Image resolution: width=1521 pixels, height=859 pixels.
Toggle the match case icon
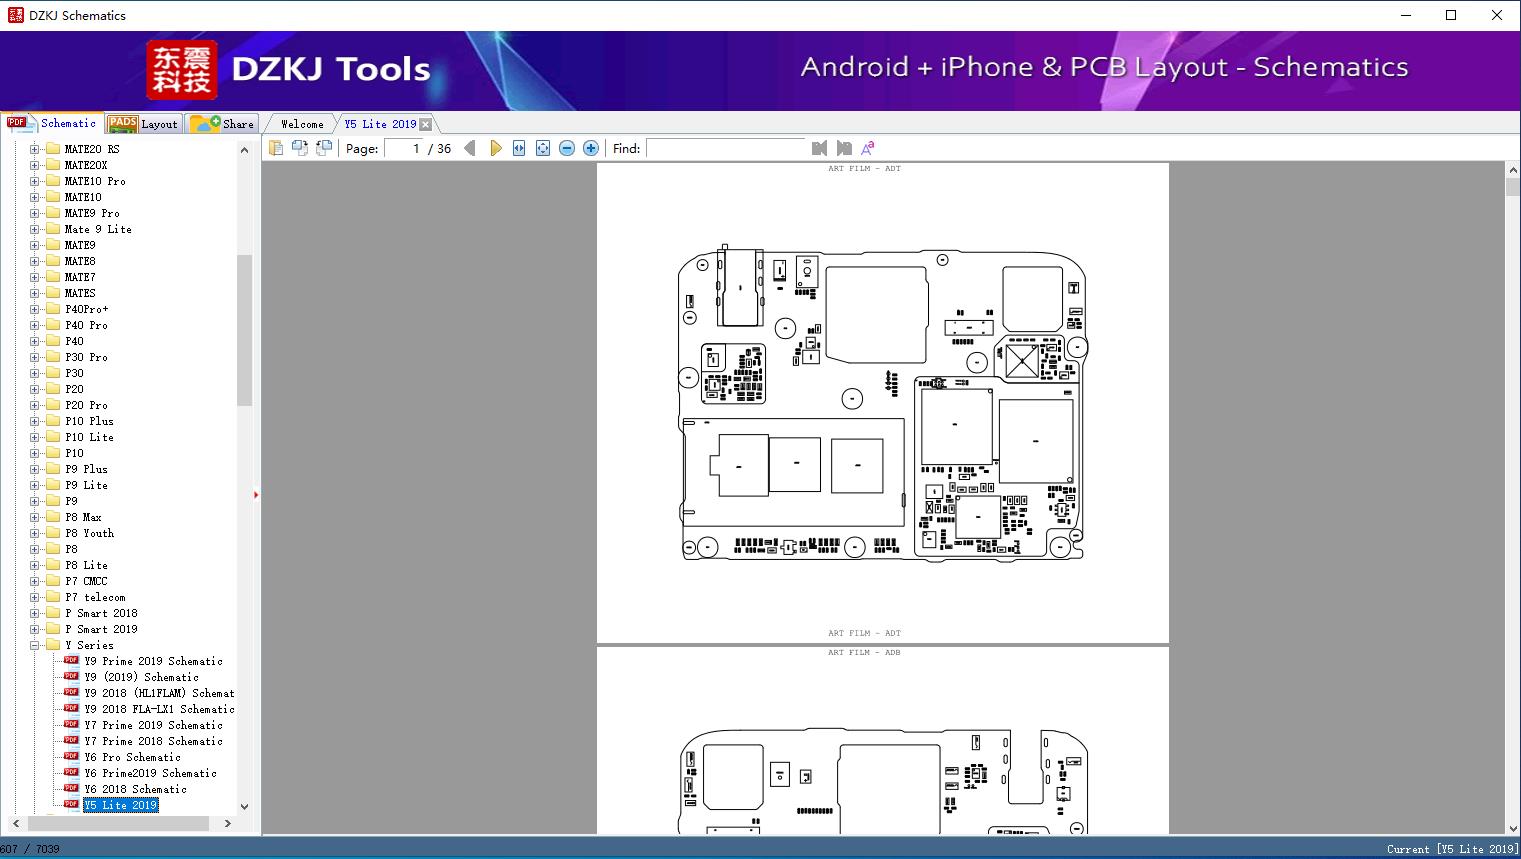(868, 148)
